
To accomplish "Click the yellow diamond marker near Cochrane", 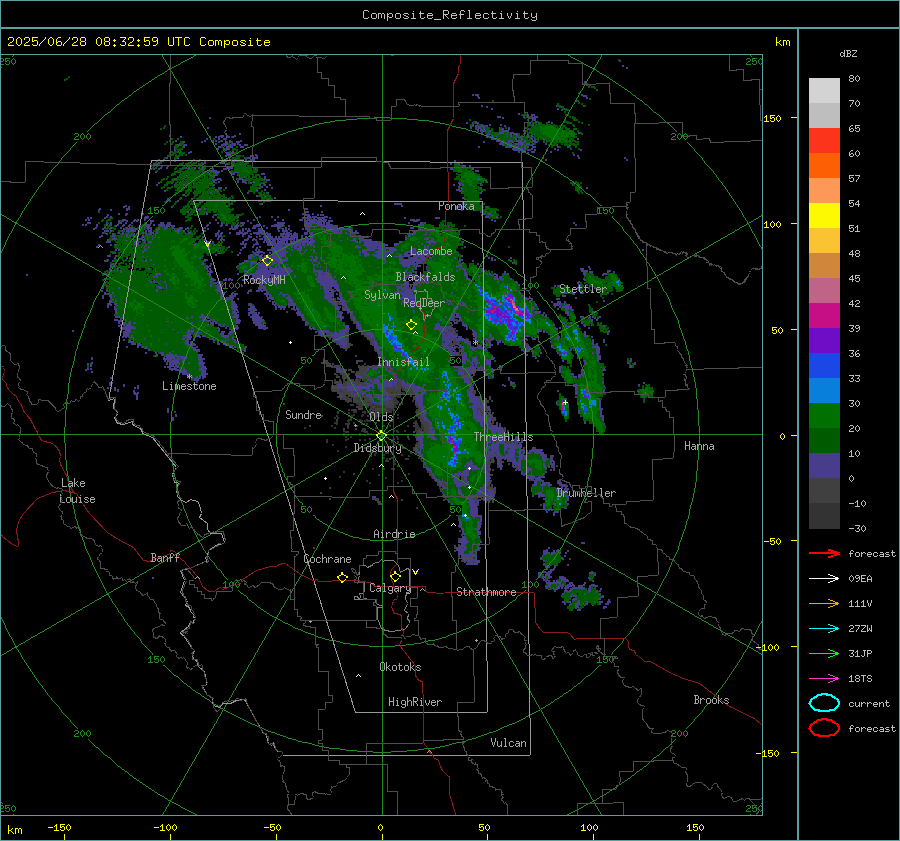I will click(x=342, y=577).
